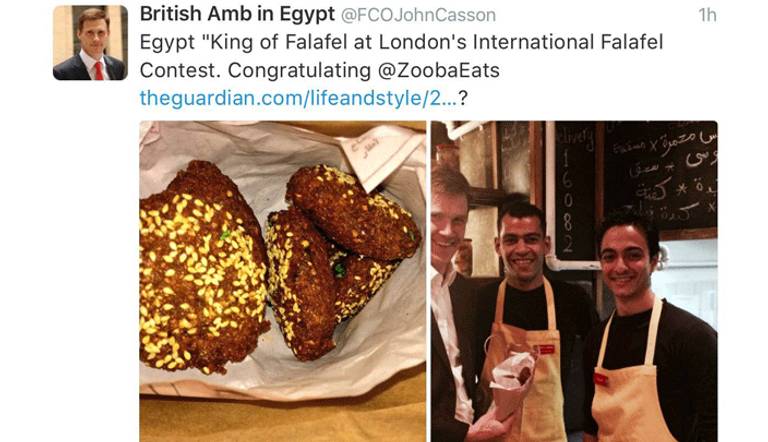Follow the theguardian.com/lifeandstyle link
The height and width of the screenshot is (442, 768).
pyautogui.click(x=298, y=98)
